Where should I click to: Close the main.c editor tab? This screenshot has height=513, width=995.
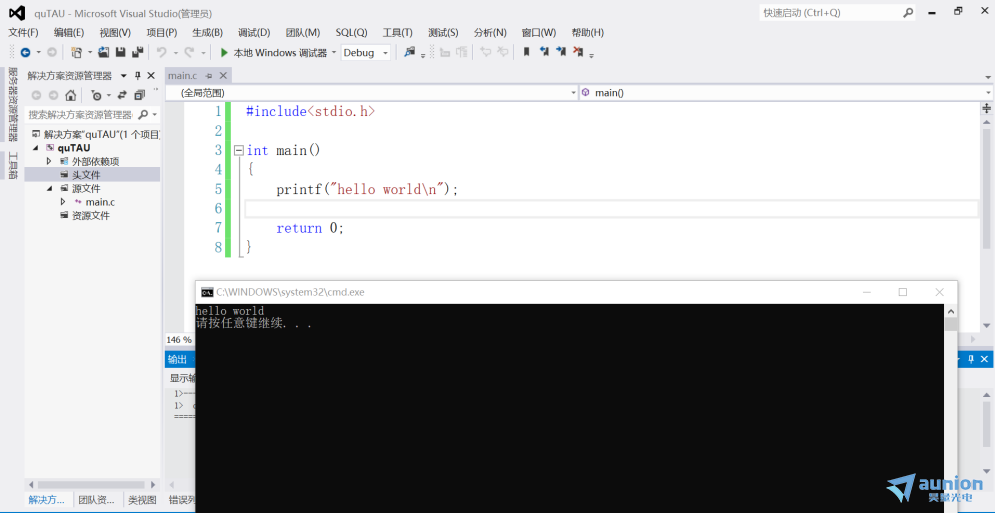pos(223,76)
